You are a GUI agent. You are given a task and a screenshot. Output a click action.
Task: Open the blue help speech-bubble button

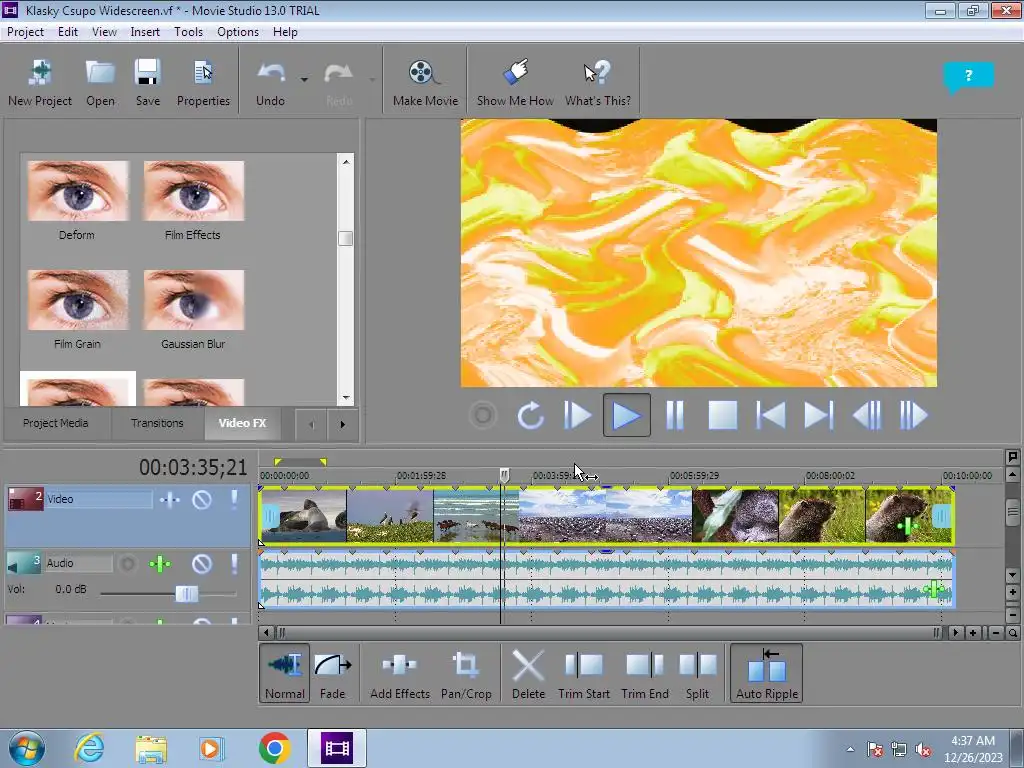[968, 77]
